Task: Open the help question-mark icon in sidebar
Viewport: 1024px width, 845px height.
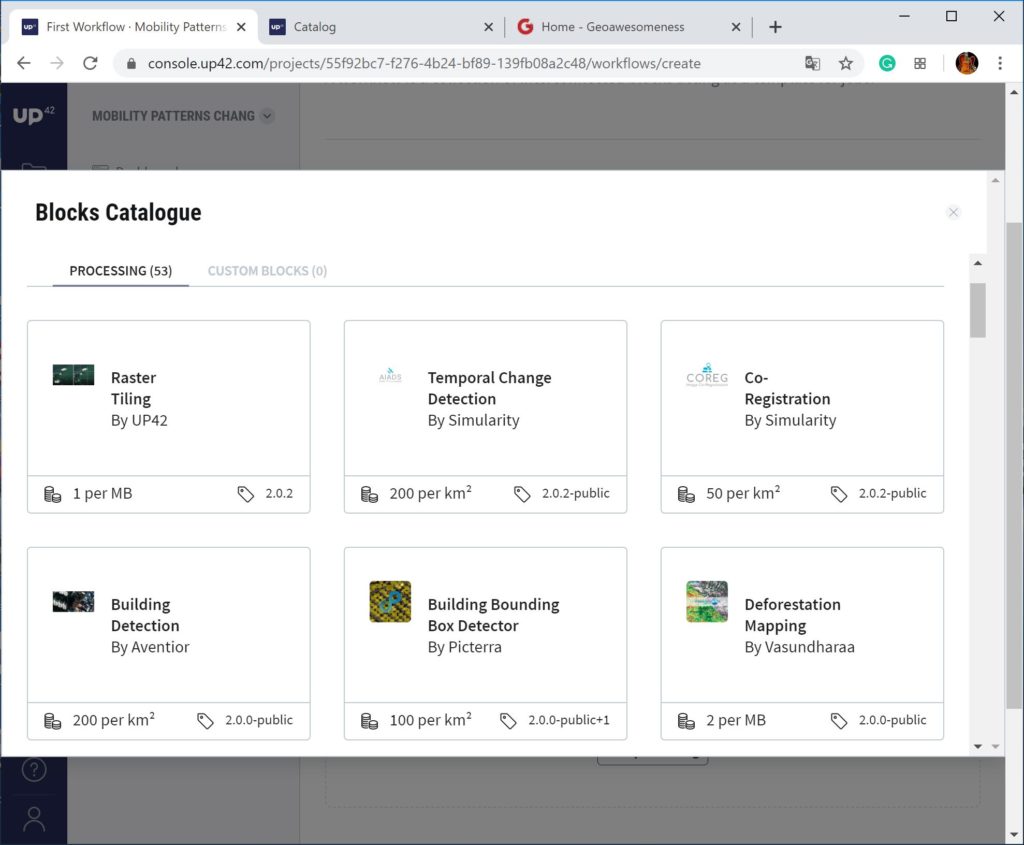Action: (x=34, y=770)
